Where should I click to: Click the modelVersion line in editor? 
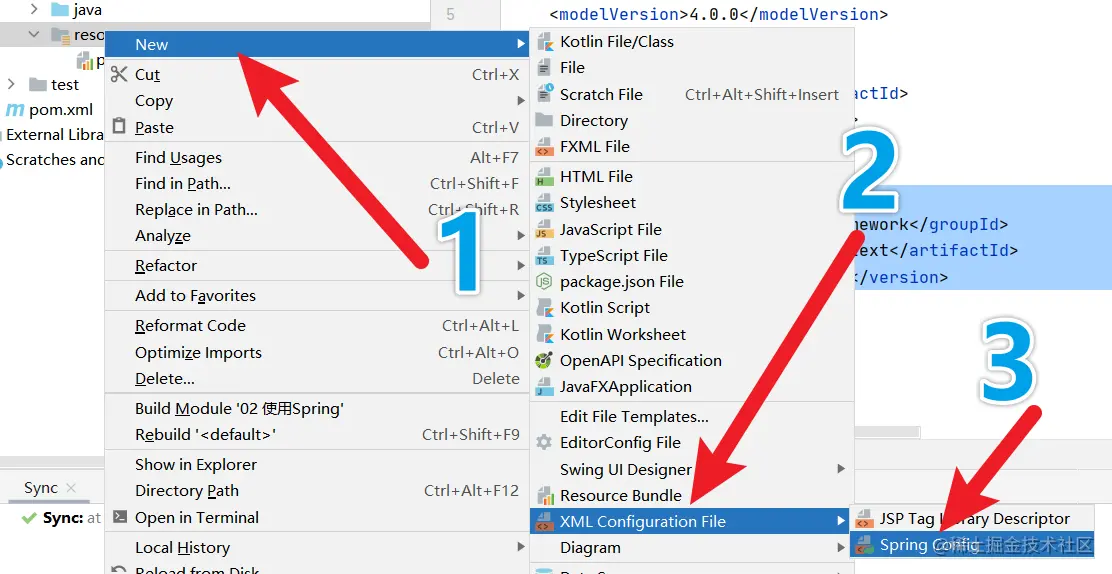point(718,14)
